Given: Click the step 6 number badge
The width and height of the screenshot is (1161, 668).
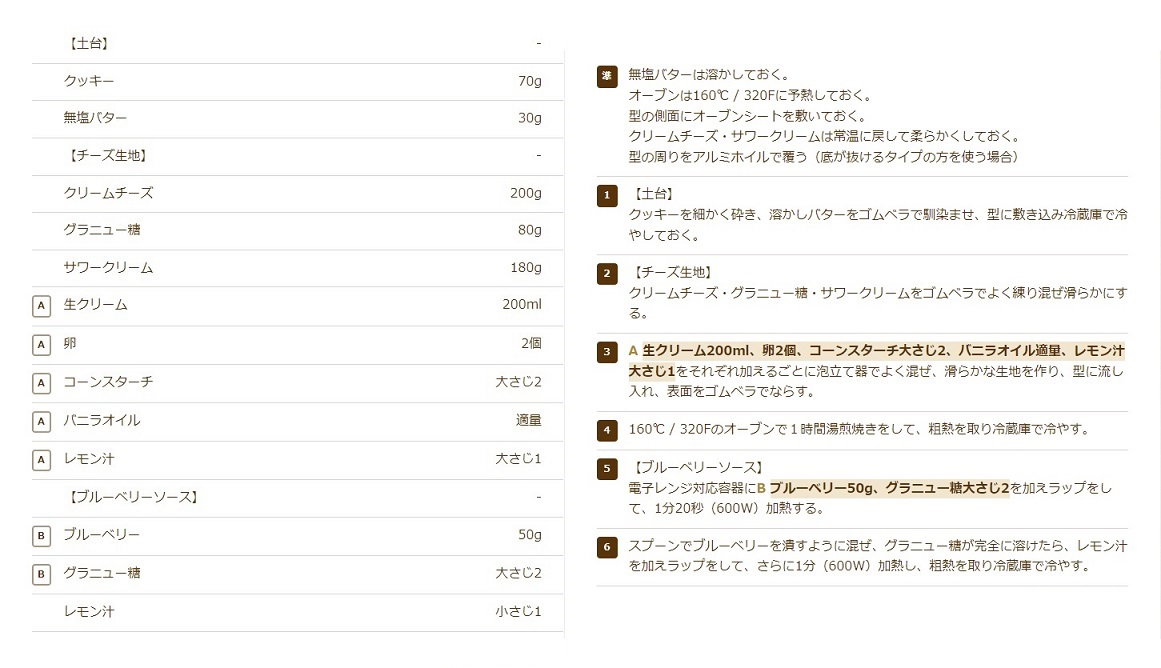Looking at the screenshot, I should (607, 547).
